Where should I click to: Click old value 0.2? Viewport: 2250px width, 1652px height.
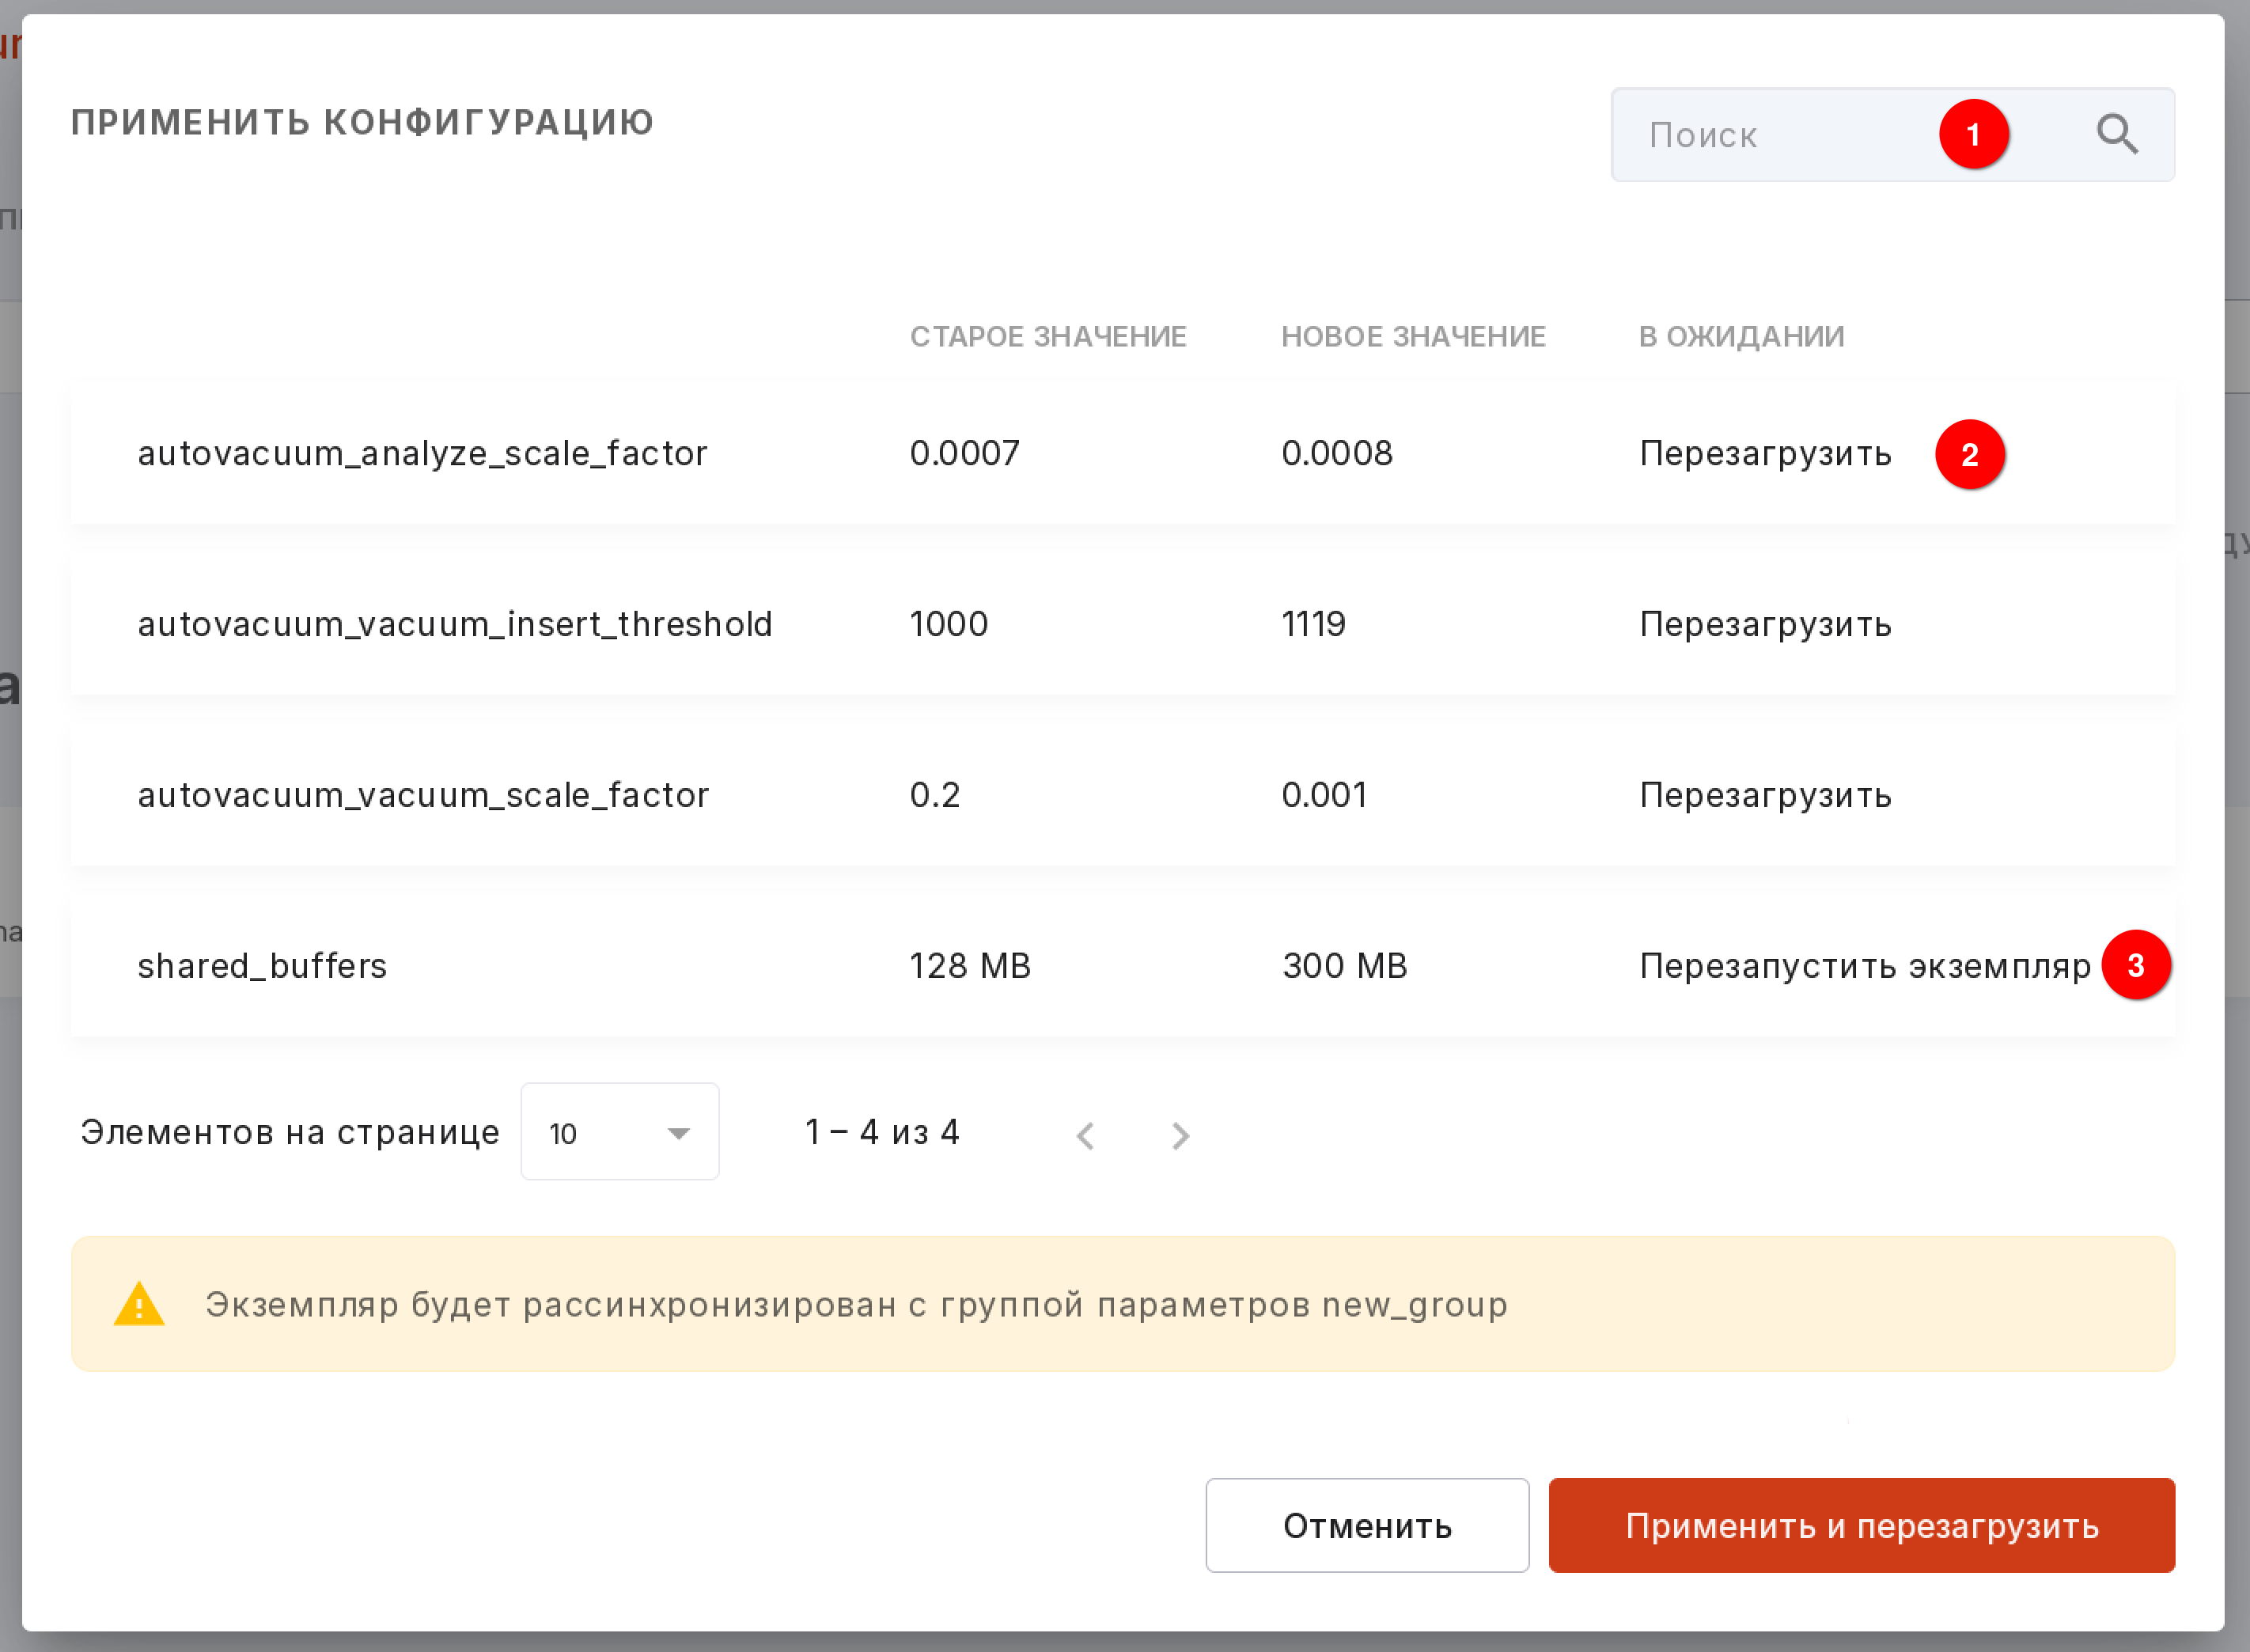[934, 795]
